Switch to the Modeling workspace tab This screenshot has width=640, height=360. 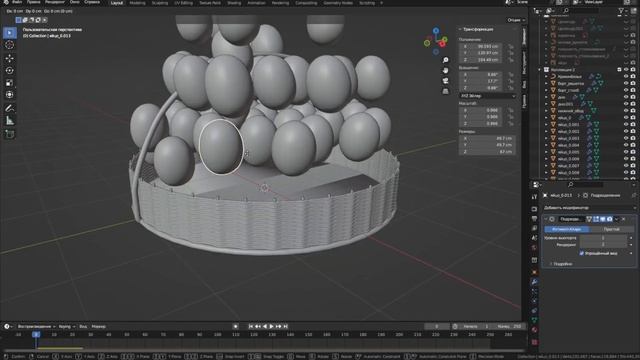tap(137, 3)
